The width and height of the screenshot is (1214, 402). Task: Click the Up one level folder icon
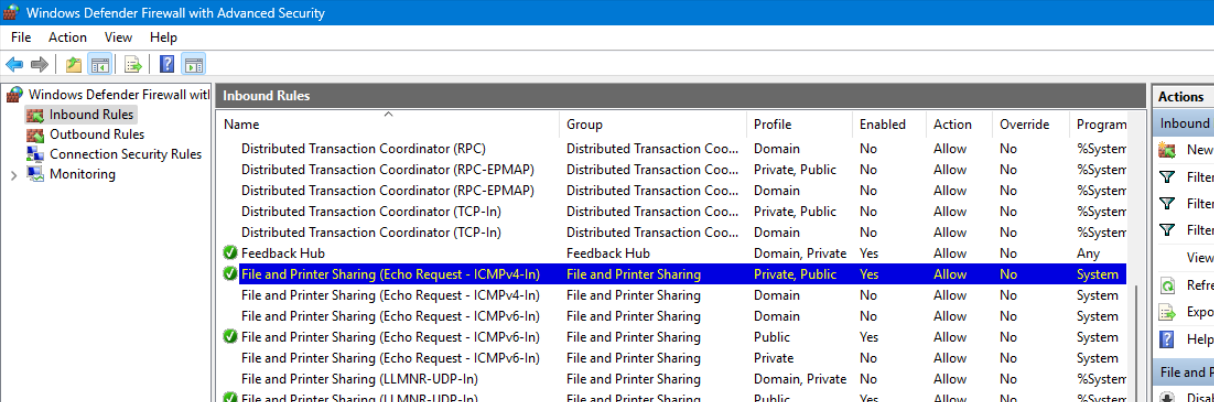[x=73, y=65]
